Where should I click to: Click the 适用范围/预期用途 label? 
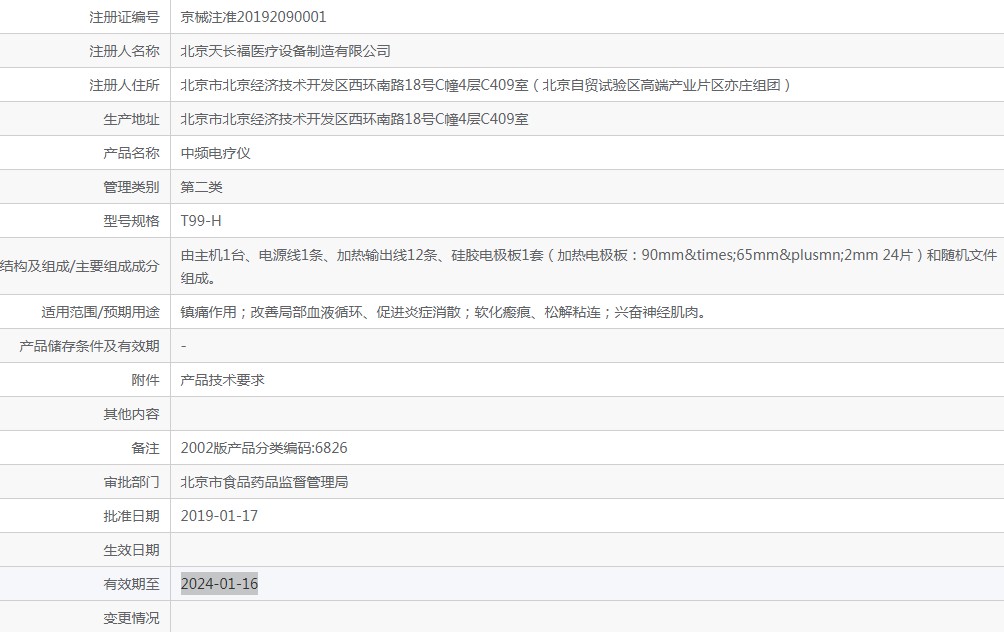click(x=101, y=312)
